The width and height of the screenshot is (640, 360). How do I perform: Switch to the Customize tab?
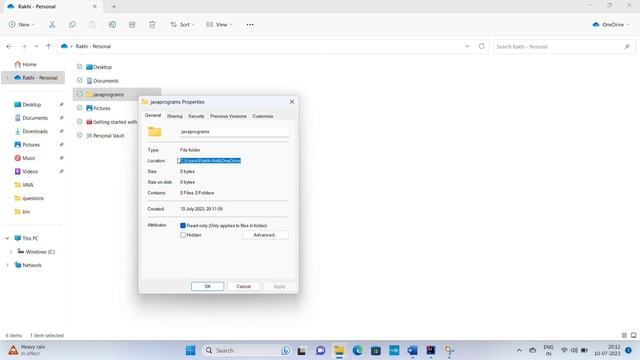point(263,116)
